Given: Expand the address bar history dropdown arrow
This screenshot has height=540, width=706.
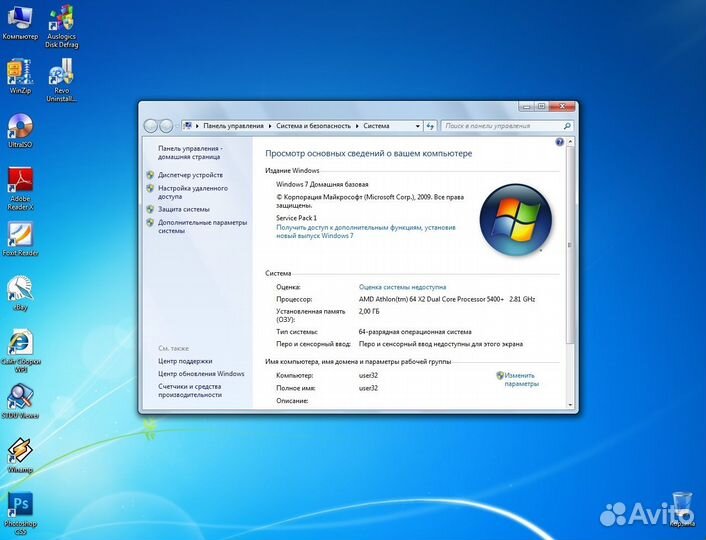Looking at the screenshot, I should 417,126.
